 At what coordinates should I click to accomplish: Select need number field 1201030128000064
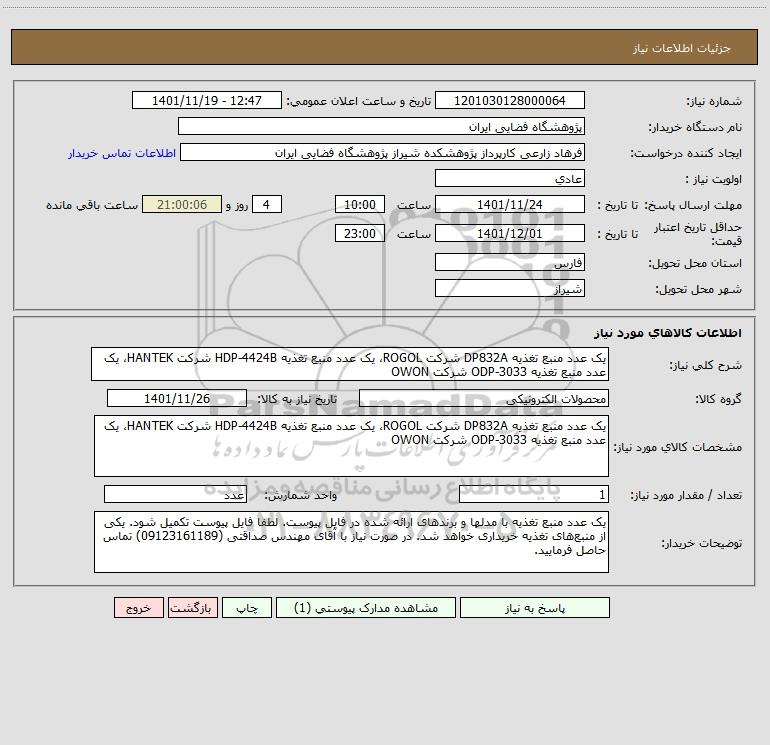510,100
